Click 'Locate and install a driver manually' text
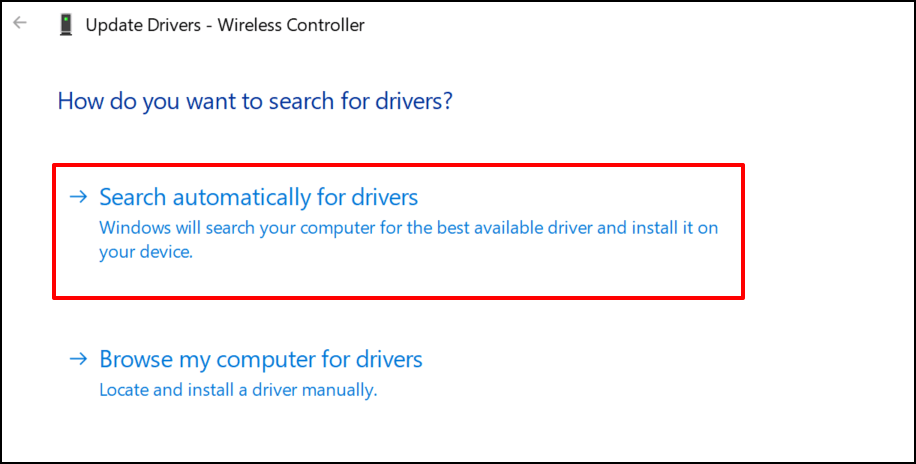916x464 pixels. click(x=238, y=390)
